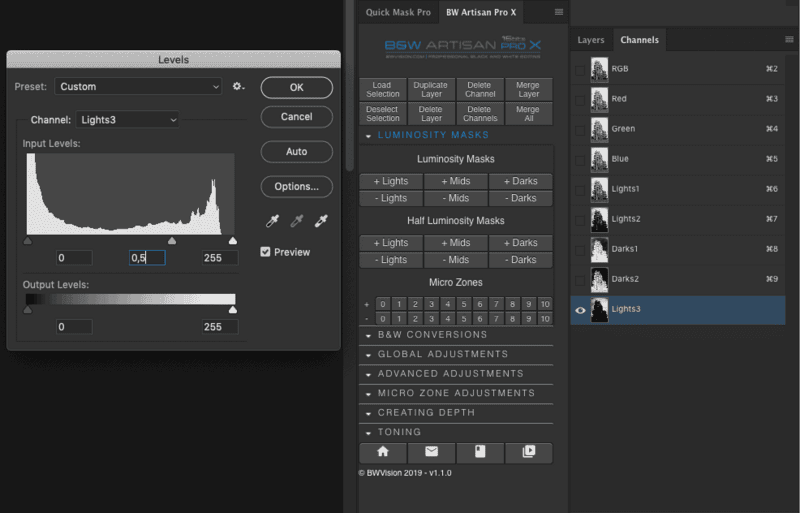Toggle visibility of the Darks1 channel
800x513 pixels.
tap(580, 249)
